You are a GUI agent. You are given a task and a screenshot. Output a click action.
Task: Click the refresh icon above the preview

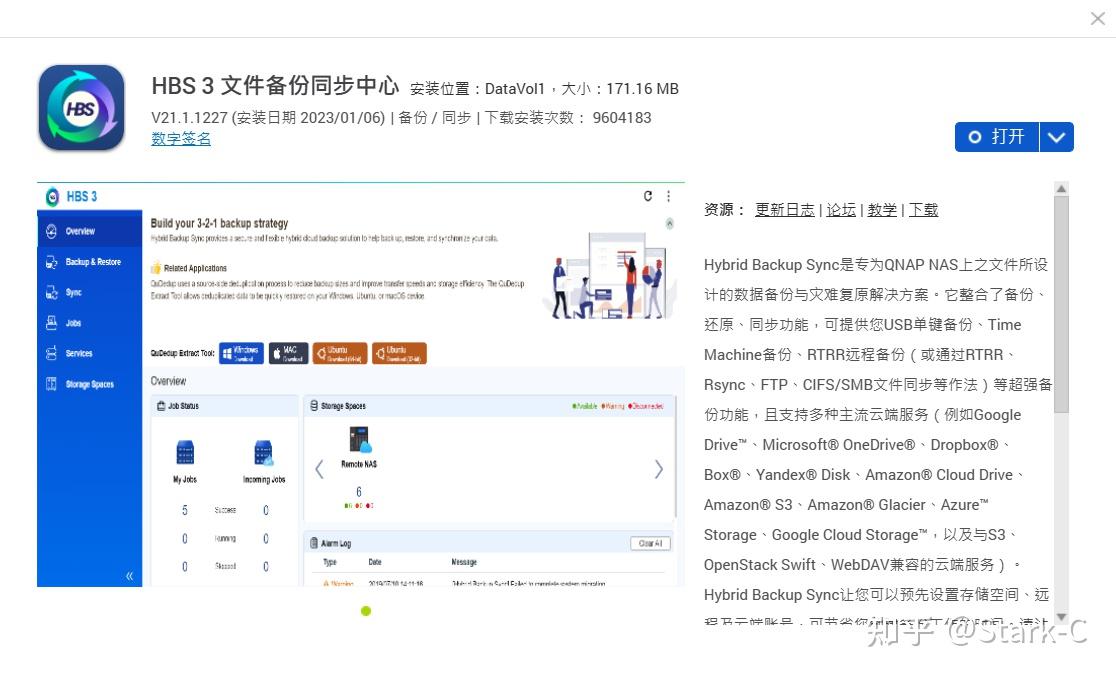pyautogui.click(x=647, y=196)
